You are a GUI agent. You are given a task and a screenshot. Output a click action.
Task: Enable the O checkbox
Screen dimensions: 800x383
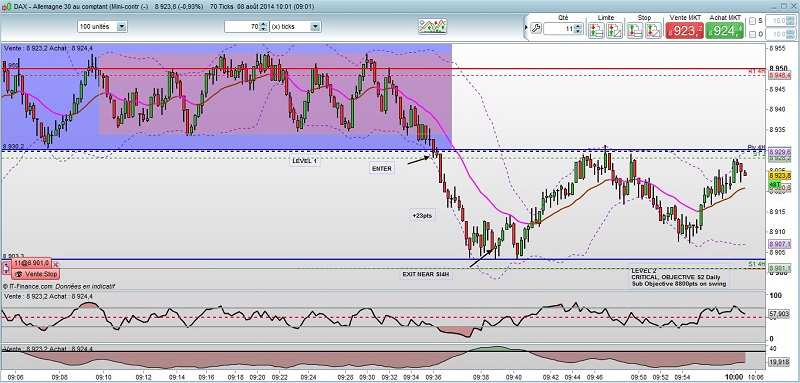pos(753,34)
